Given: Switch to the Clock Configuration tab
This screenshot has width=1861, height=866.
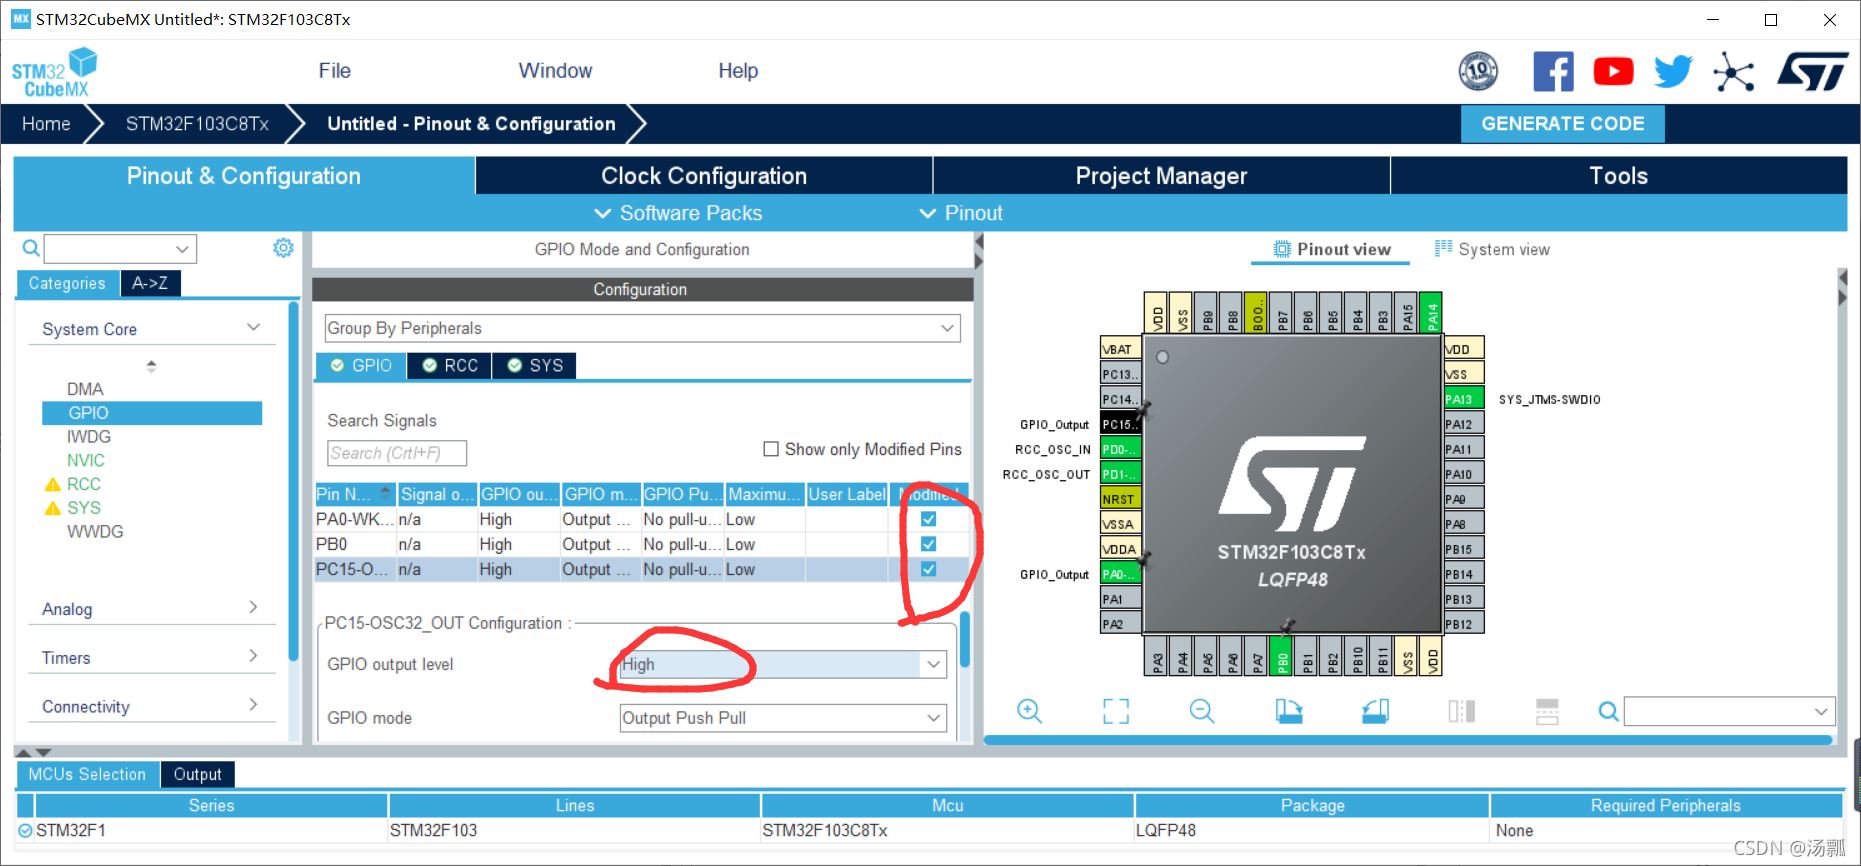Looking at the screenshot, I should 704,176.
